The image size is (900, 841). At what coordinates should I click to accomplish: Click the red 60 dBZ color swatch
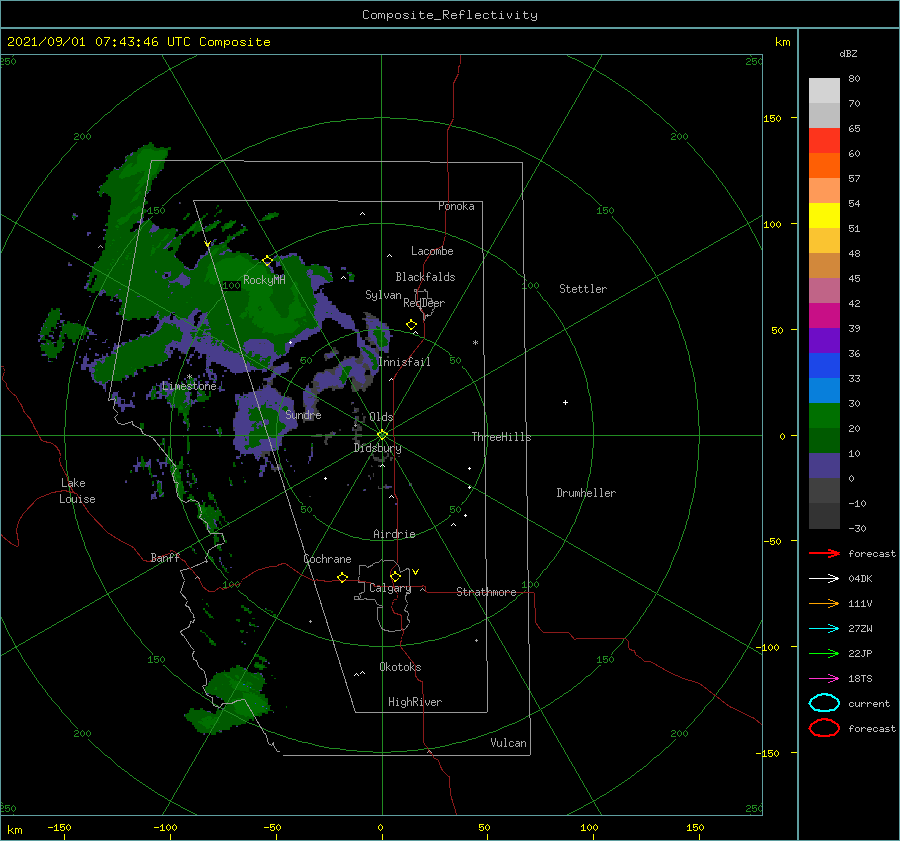tap(824, 141)
